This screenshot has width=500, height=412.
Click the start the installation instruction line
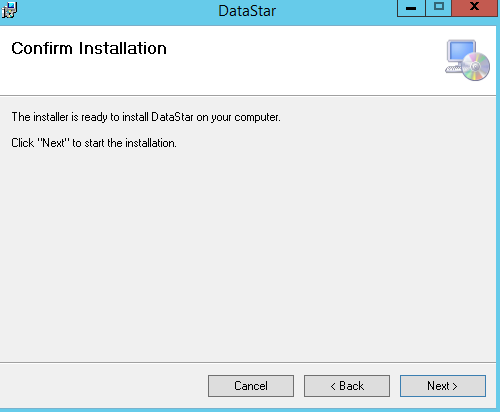pyautogui.click(x=94, y=143)
